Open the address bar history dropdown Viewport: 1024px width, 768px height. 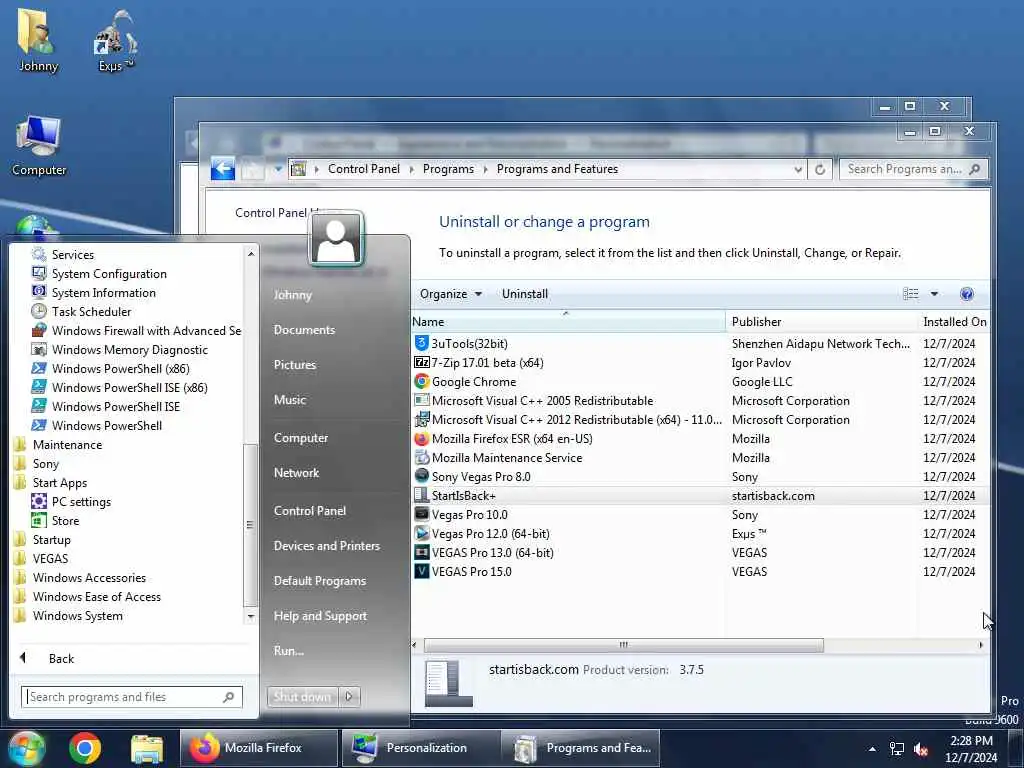(x=797, y=169)
